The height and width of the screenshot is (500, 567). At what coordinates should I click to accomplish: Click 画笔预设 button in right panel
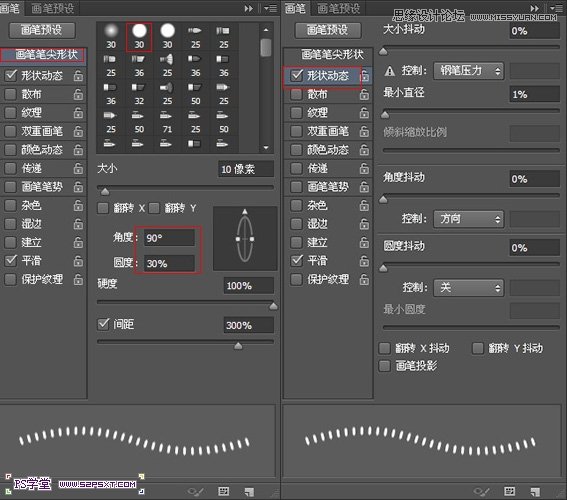328,30
